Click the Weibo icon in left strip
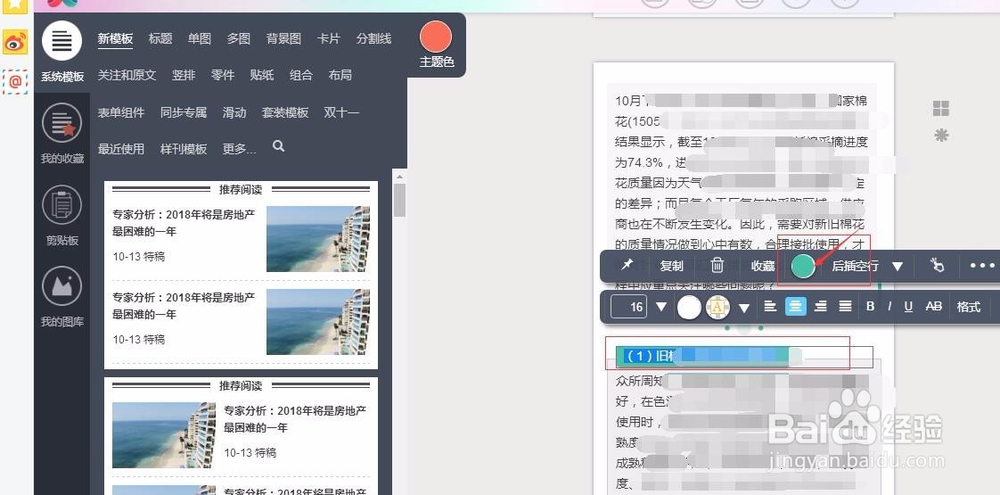1000x495 pixels. coord(15,43)
